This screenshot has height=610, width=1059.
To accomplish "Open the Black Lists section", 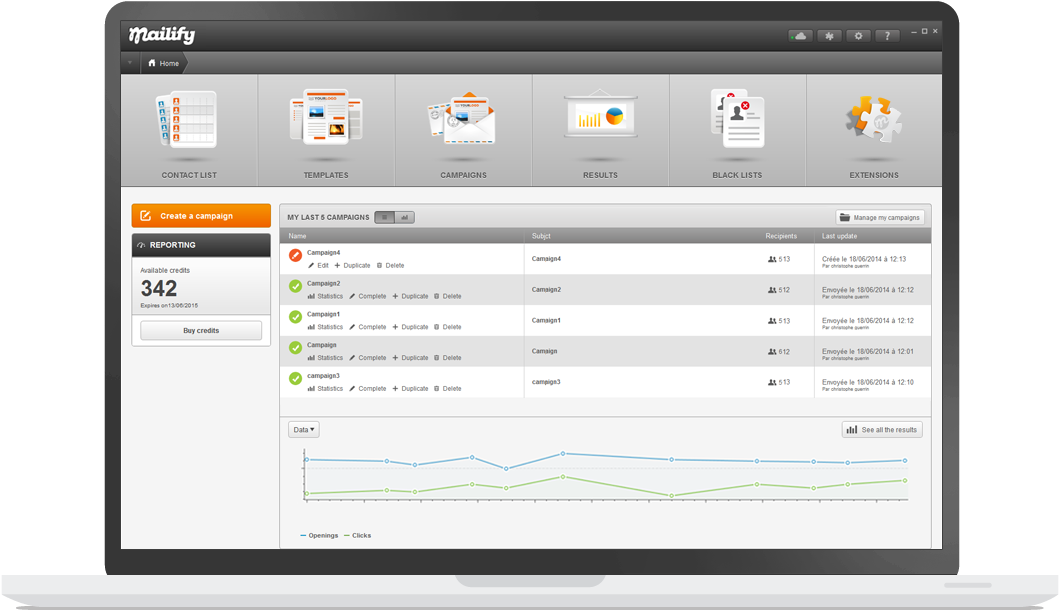I will click(x=737, y=130).
